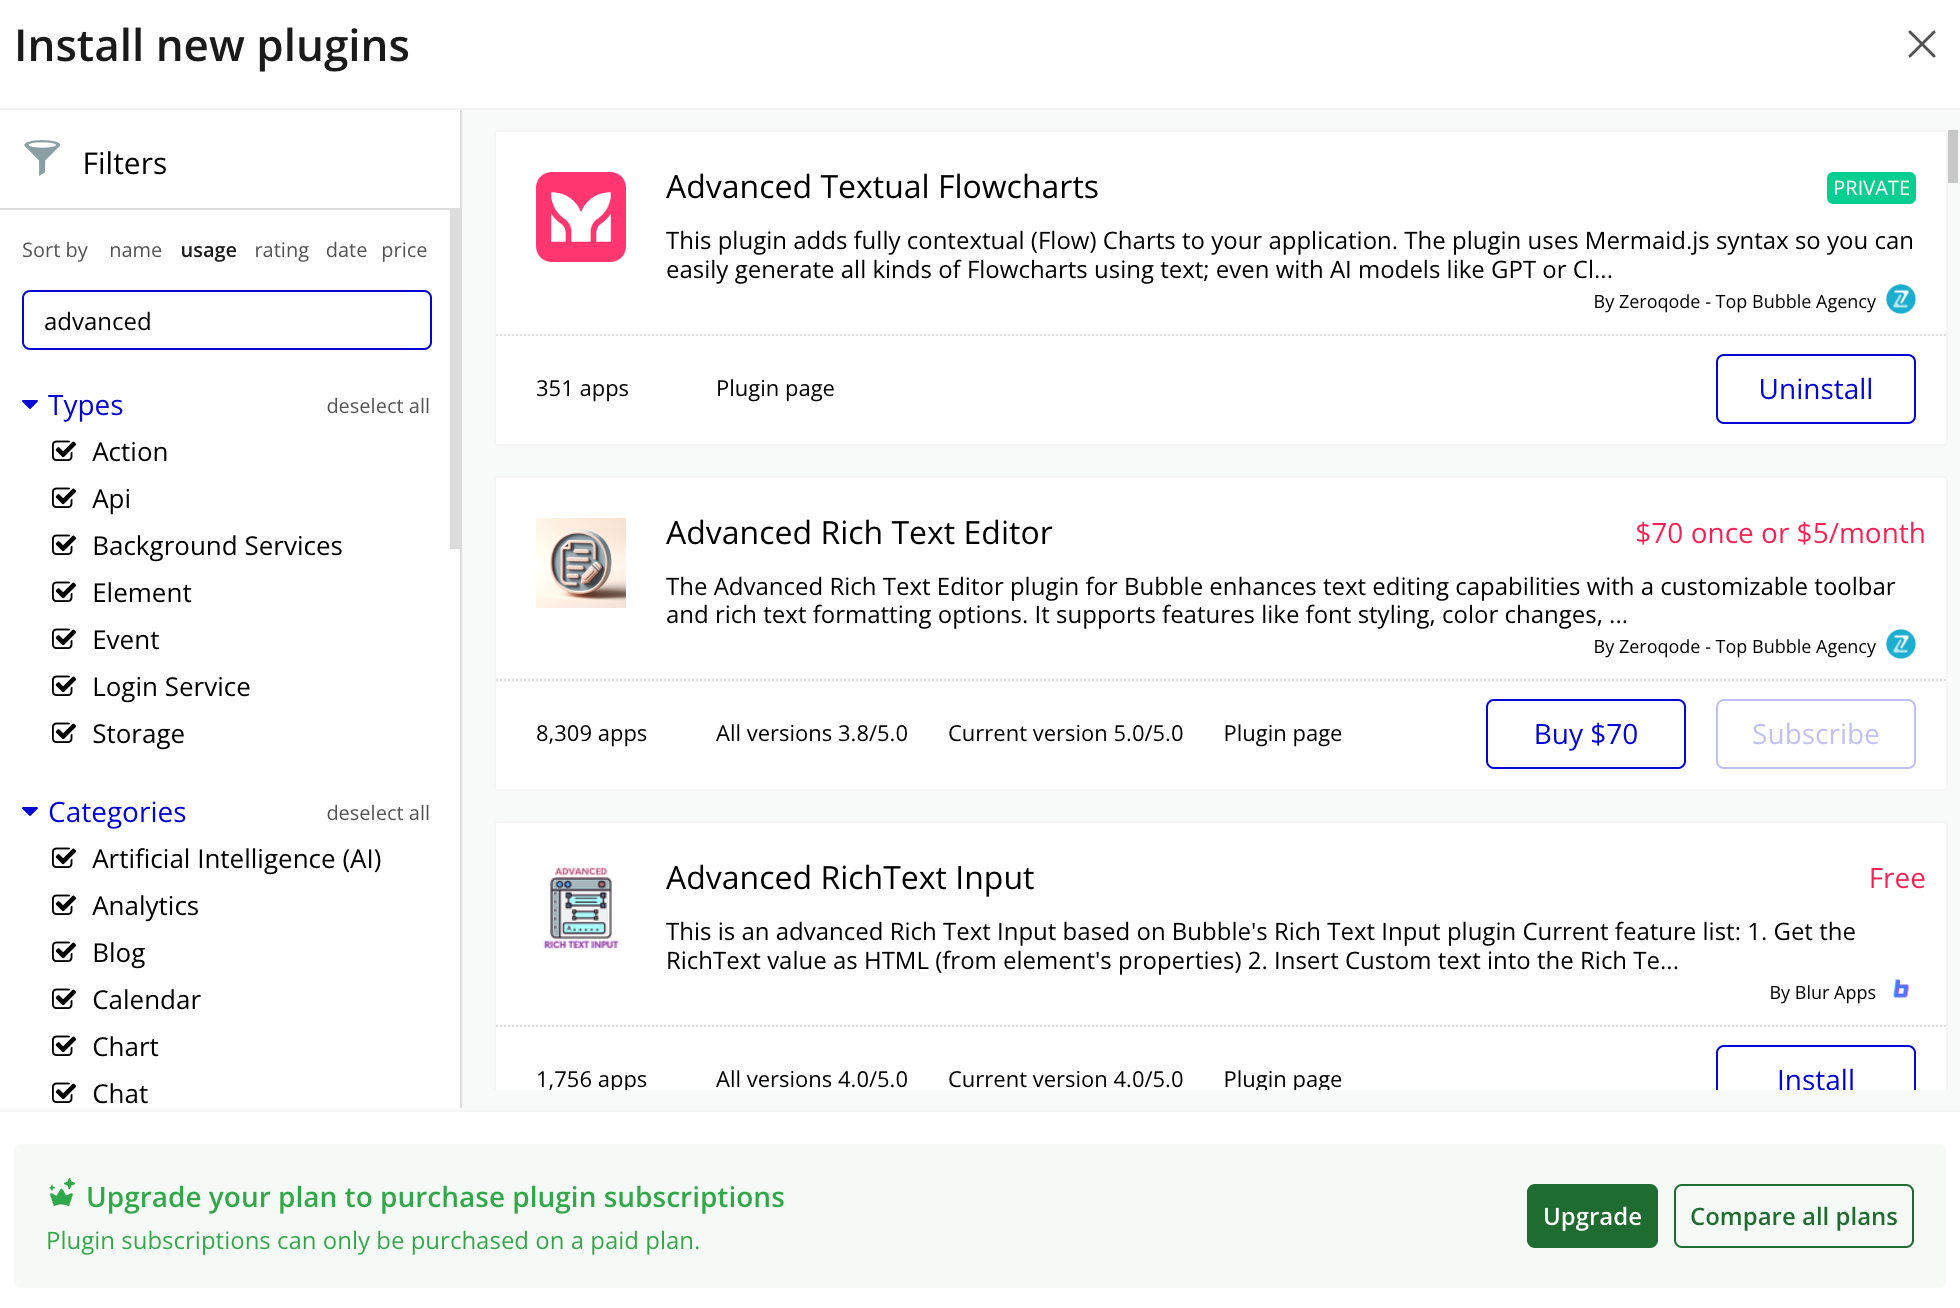Screen dimensions: 1960x1308
Task: Click the By Blur Apps author text
Action: [1822, 992]
